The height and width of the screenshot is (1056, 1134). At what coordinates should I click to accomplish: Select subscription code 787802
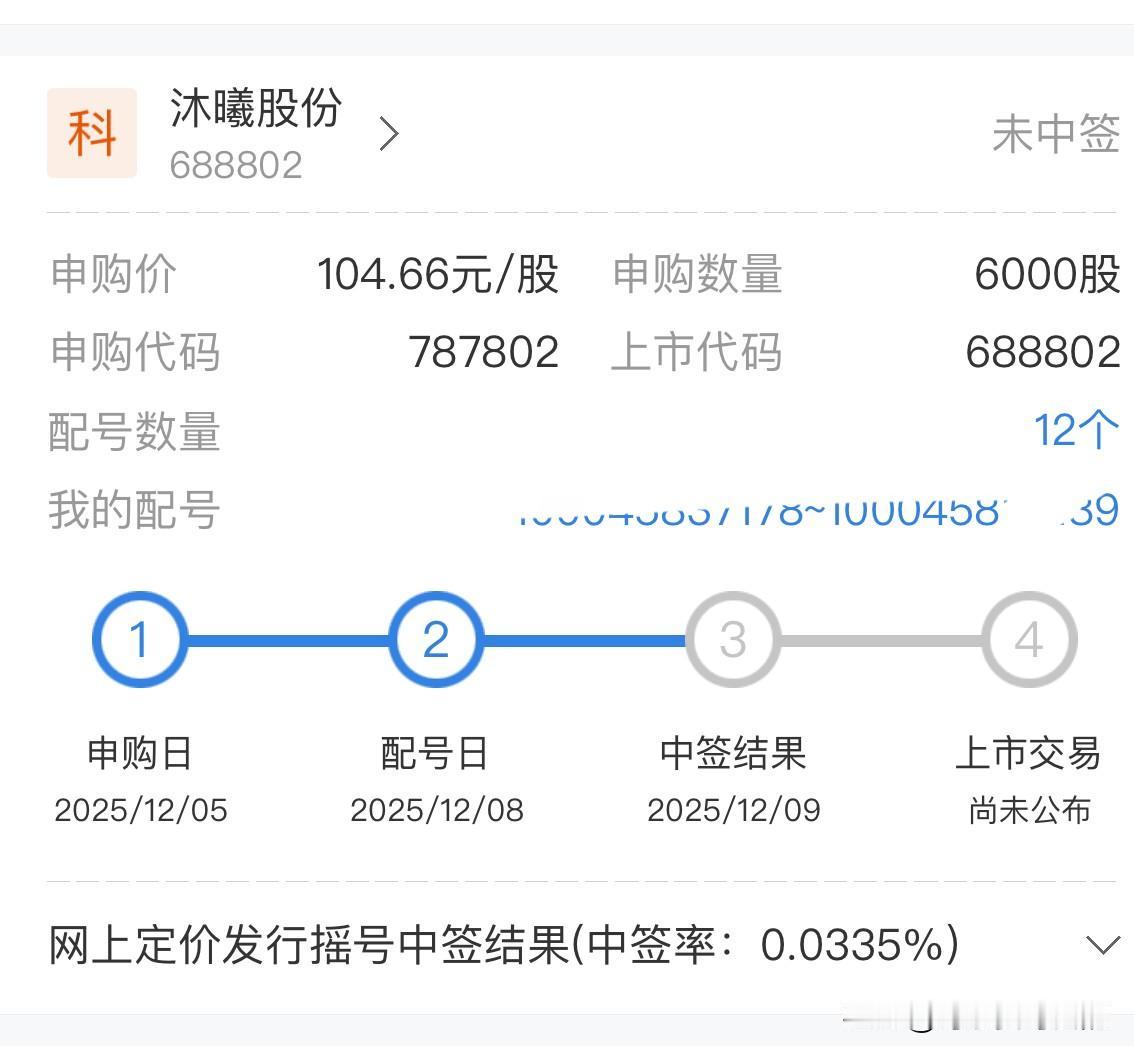pos(484,352)
